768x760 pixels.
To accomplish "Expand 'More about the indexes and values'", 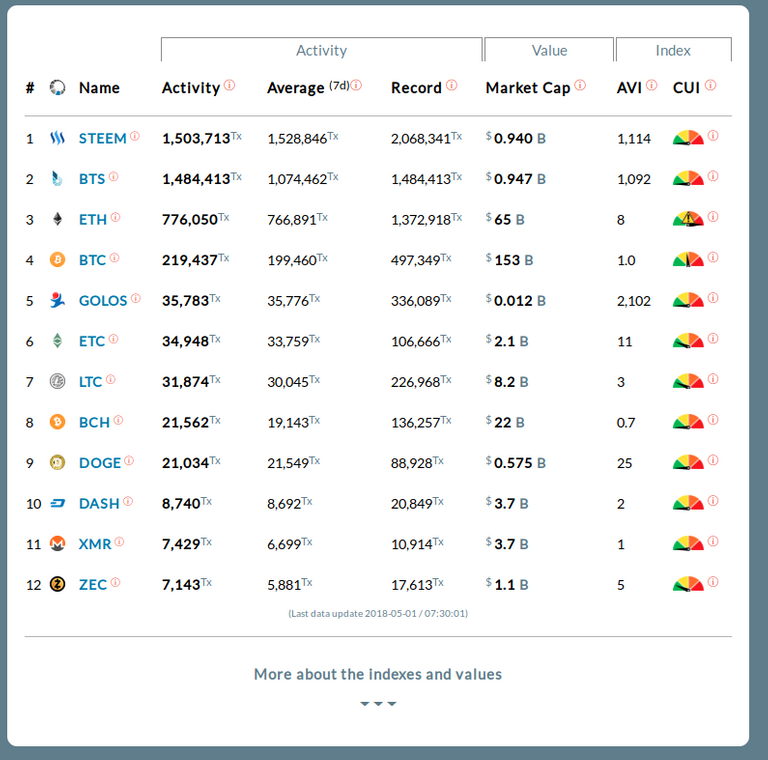I will point(378,674).
